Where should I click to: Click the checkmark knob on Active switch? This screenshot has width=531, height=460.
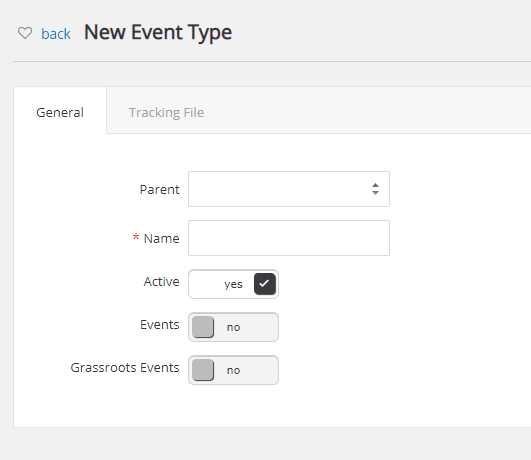click(265, 284)
